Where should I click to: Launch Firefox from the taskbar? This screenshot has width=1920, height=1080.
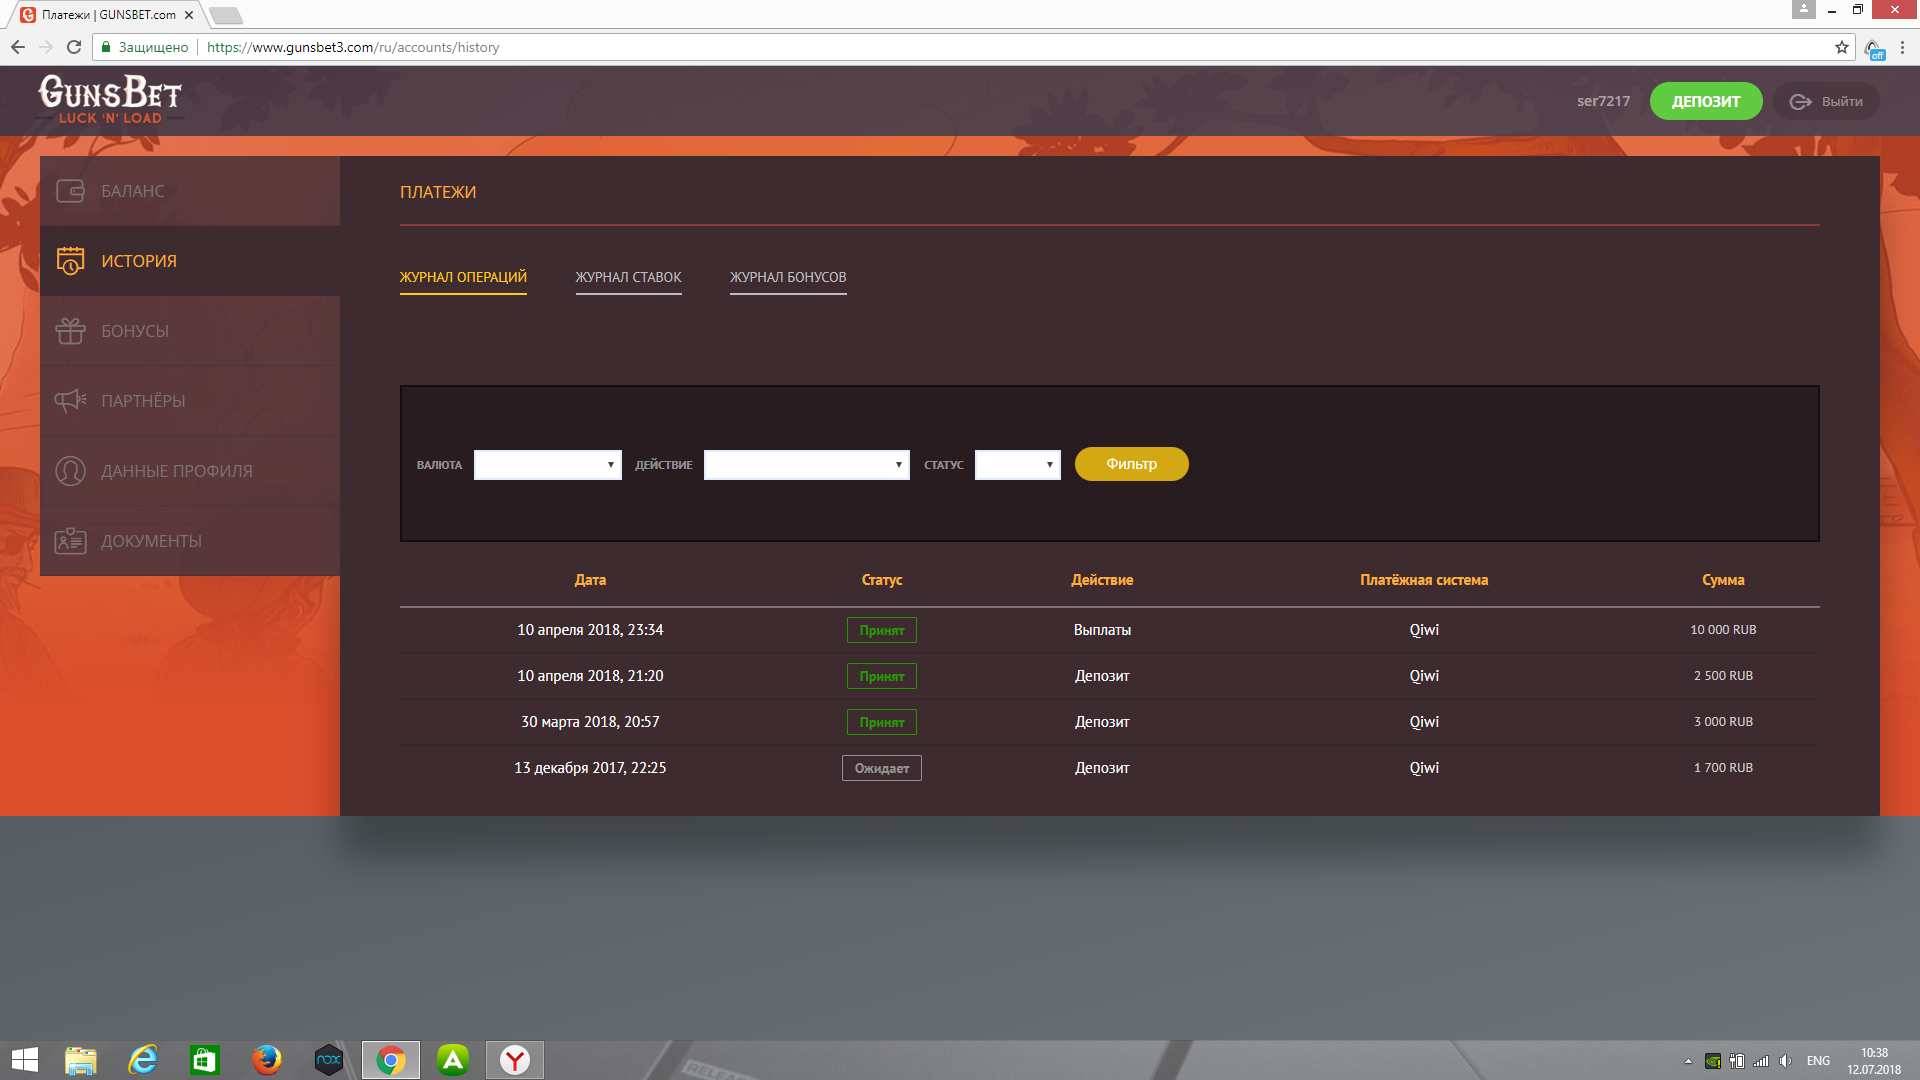267,1060
